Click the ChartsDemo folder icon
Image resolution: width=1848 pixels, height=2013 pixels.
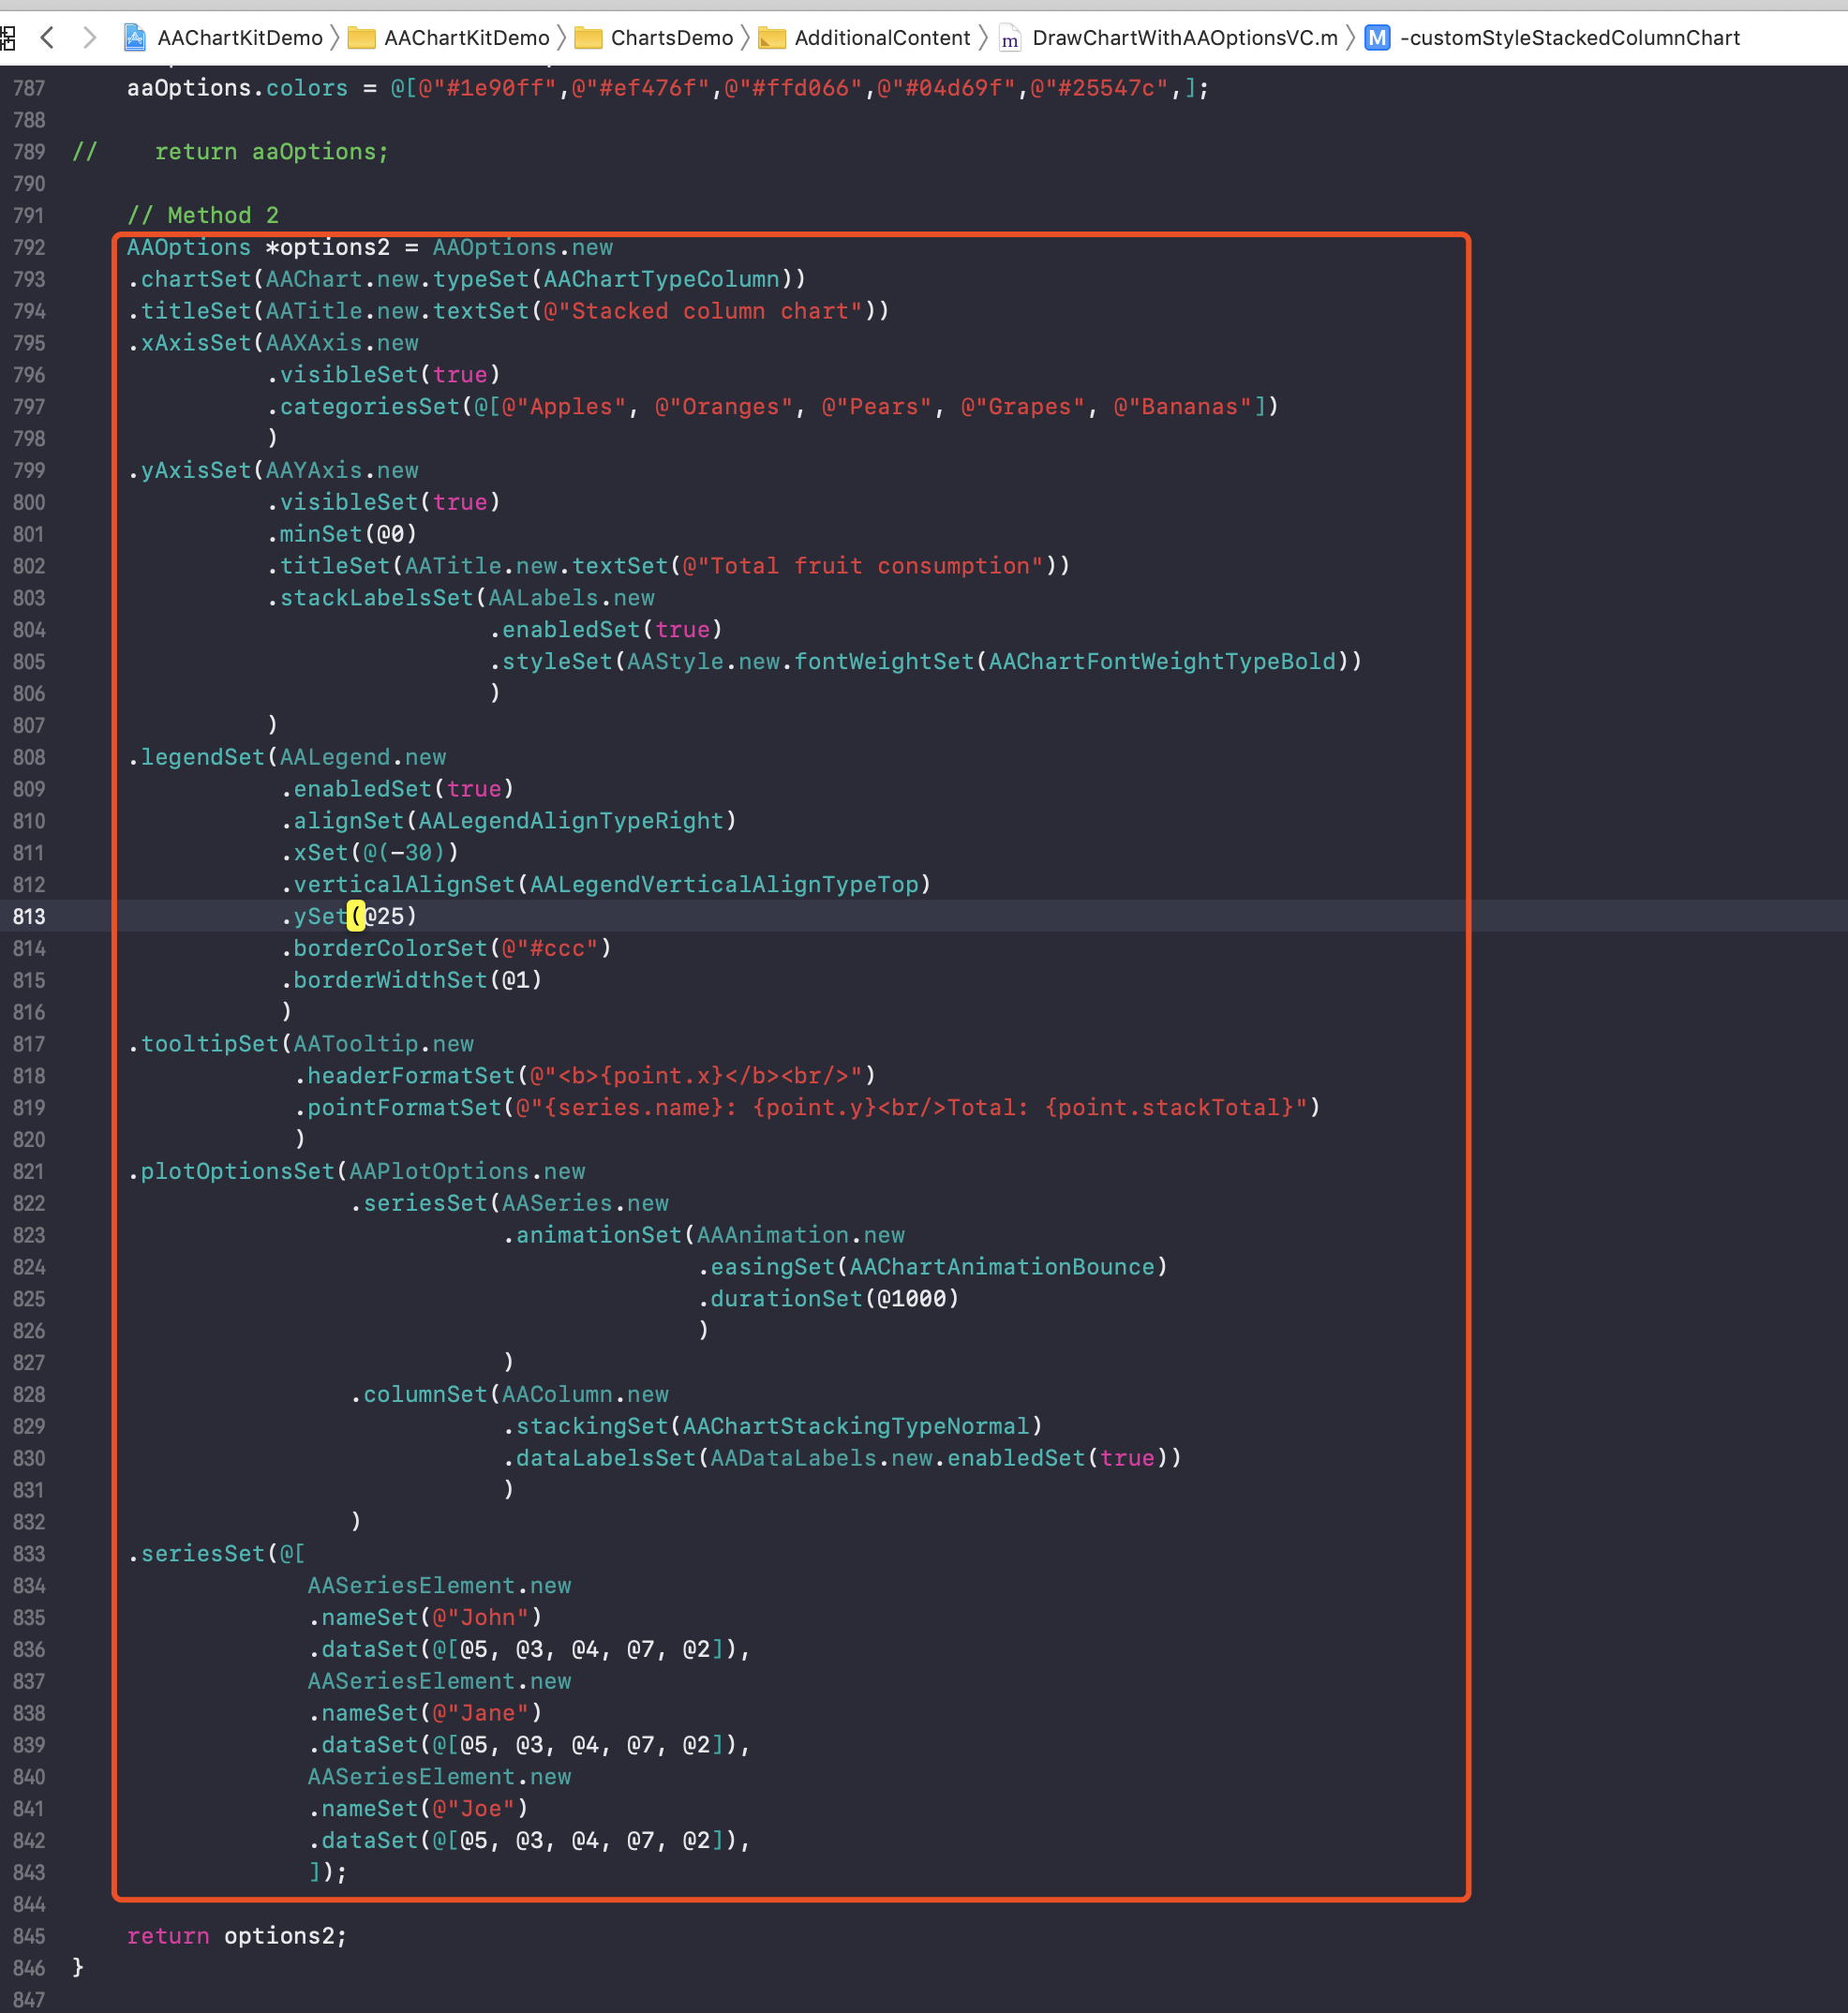click(590, 37)
